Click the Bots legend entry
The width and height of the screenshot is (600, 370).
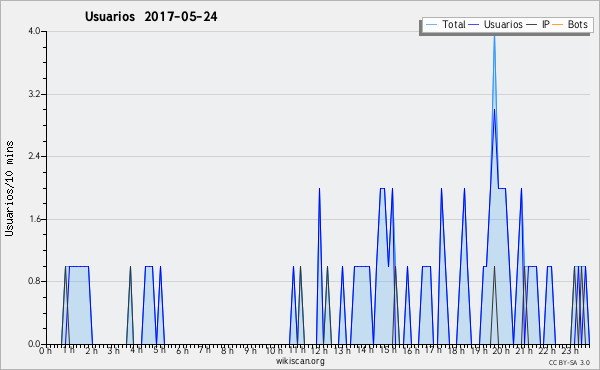click(570, 24)
